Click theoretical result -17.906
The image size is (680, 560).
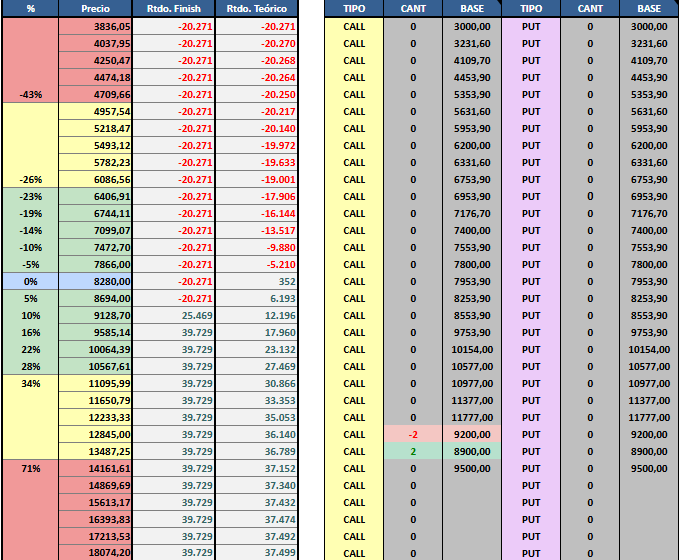coord(256,196)
